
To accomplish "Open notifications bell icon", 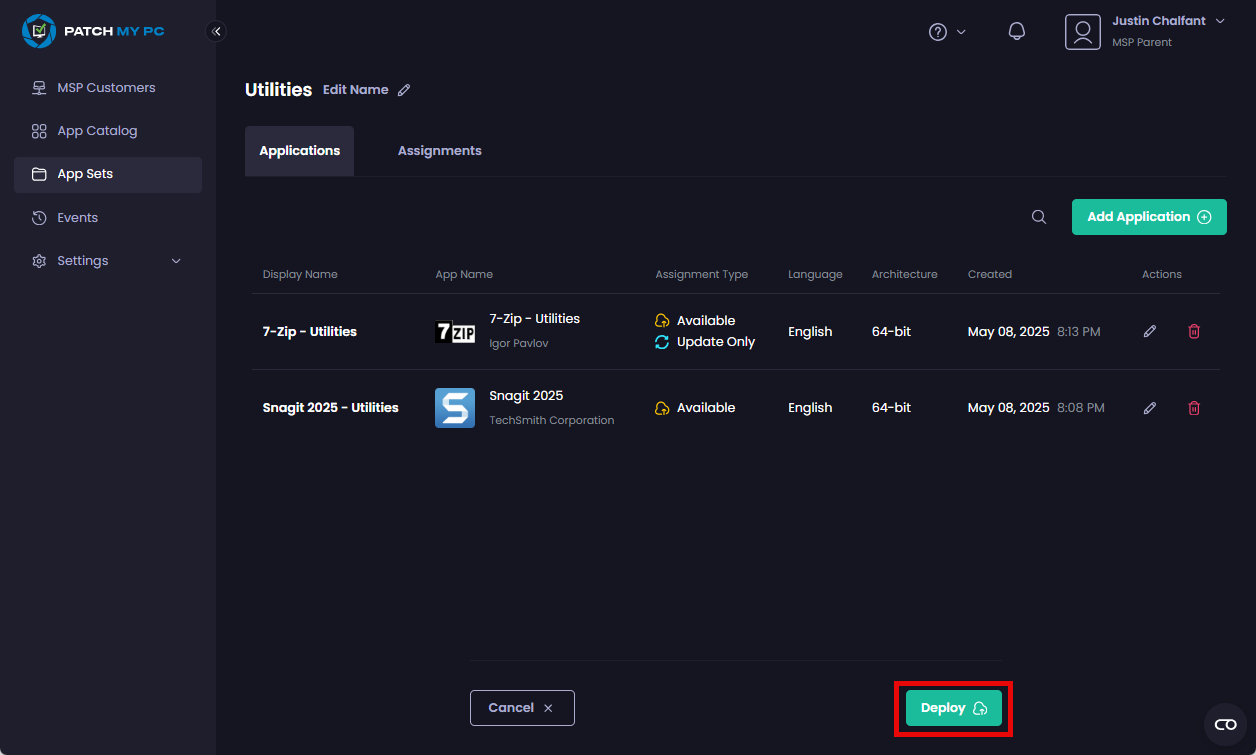I will (x=1017, y=32).
